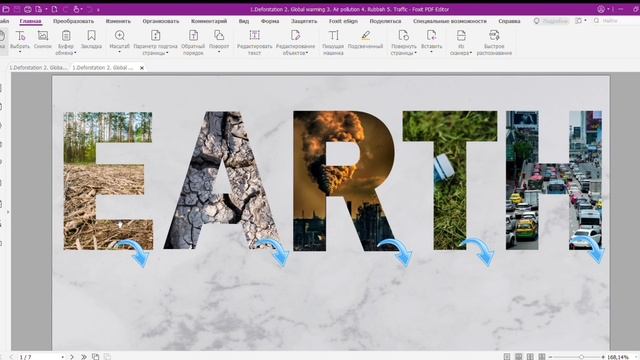Image resolution: width=640 pixels, height=360 pixels.
Task: Click Из сканера scan icon
Action: pyautogui.click(x=461, y=36)
